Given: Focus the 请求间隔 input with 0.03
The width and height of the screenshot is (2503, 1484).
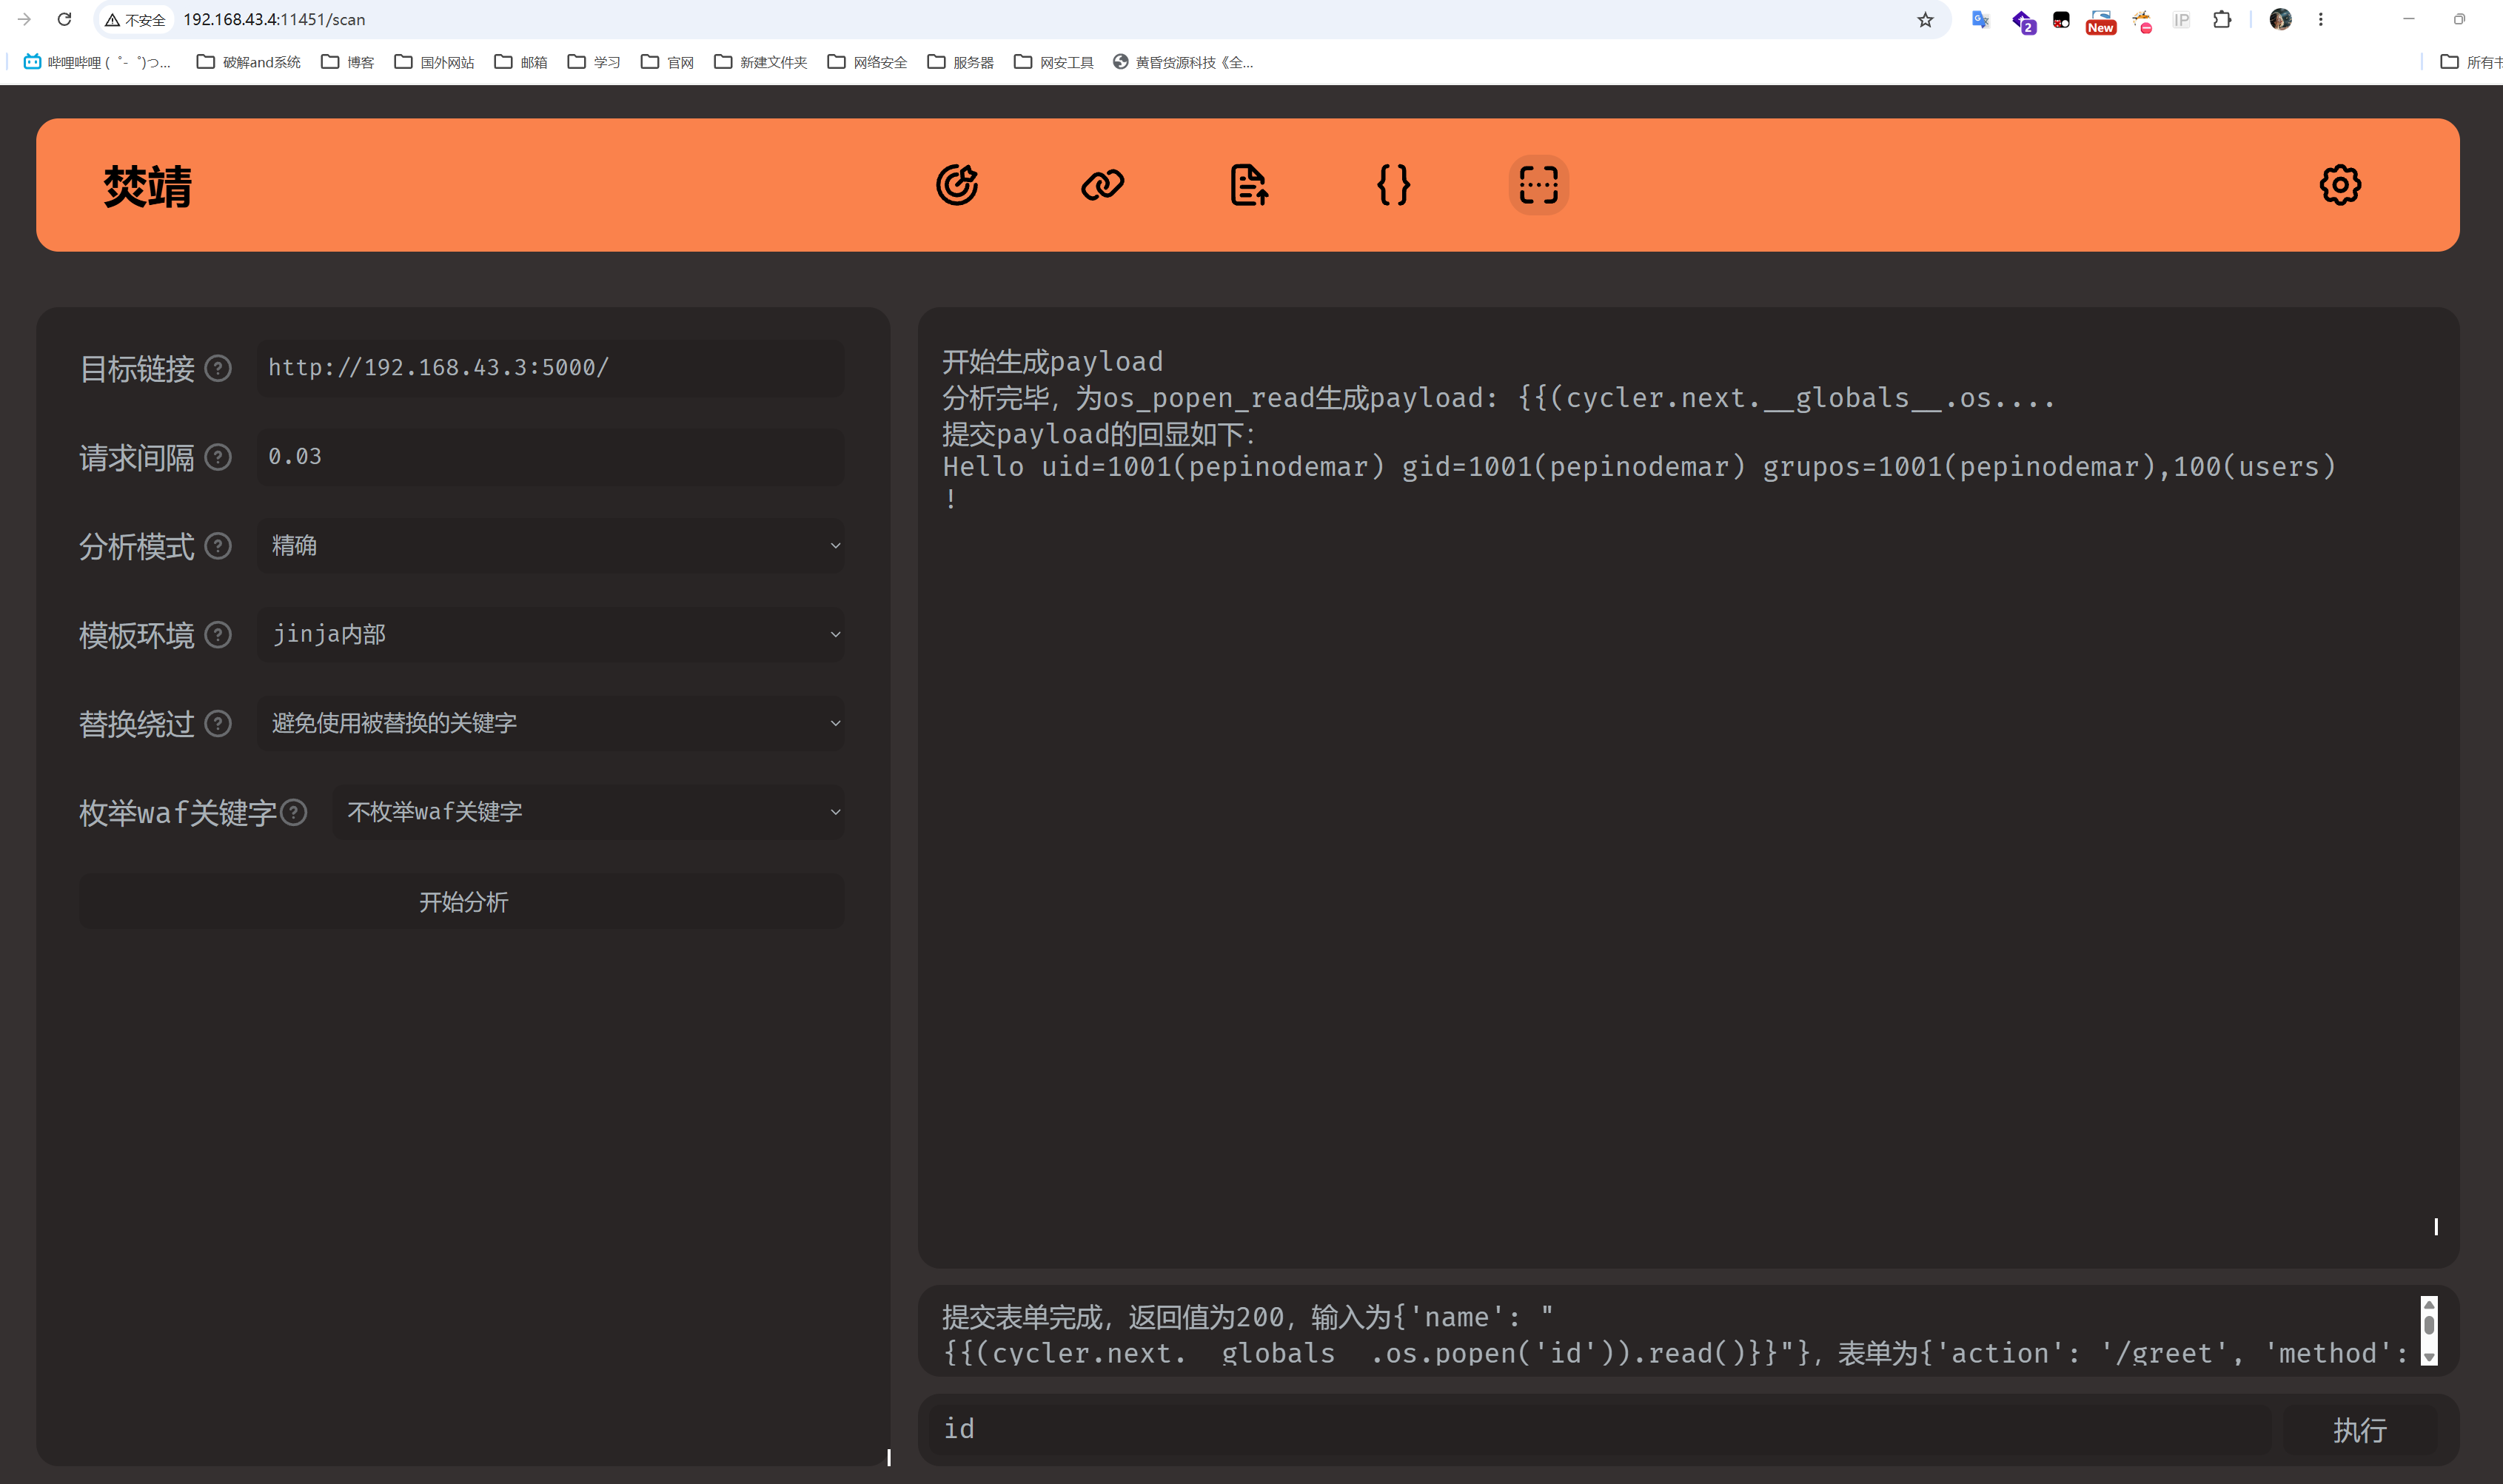Looking at the screenshot, I should point(551,457).
